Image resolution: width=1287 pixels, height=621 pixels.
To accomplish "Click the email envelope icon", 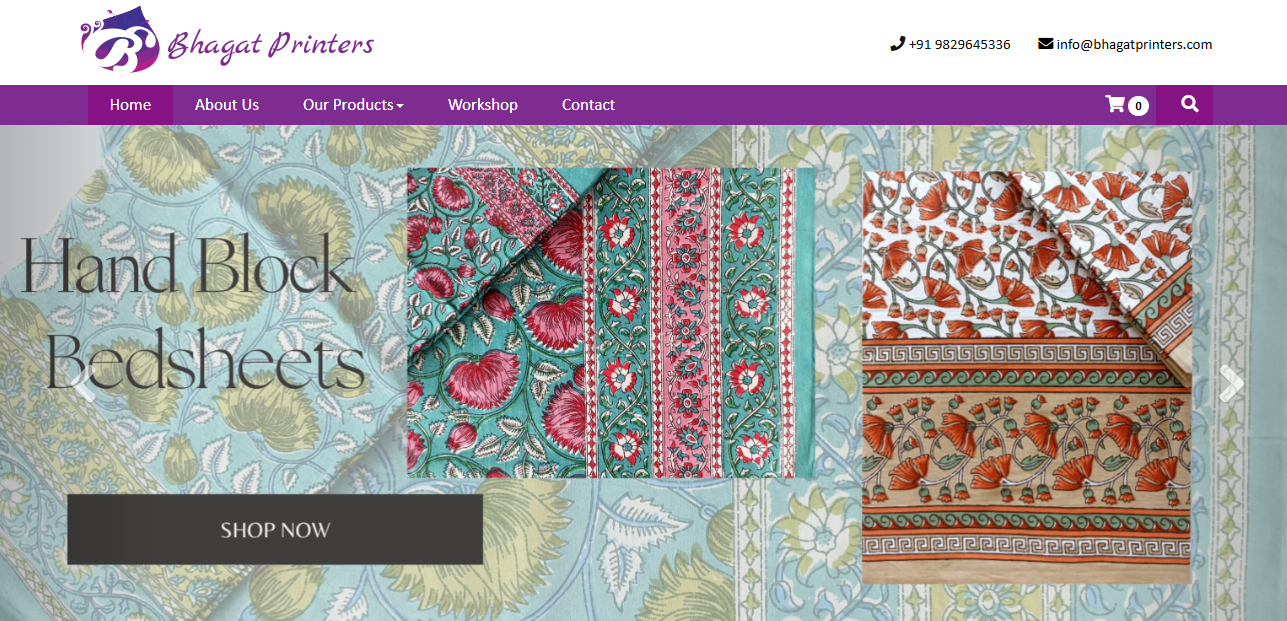I will point(1046,44).
